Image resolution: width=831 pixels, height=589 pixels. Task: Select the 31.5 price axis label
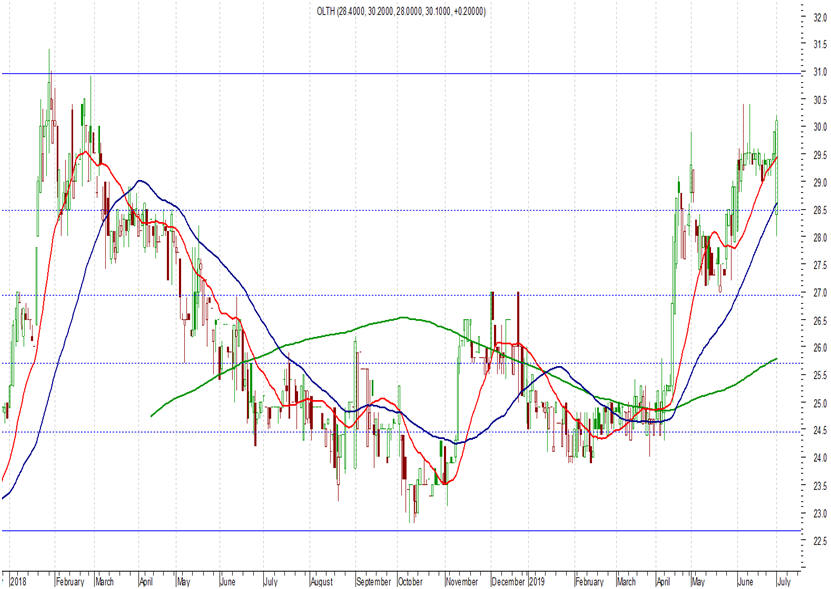pyautogui.click(x=820, y=45)
